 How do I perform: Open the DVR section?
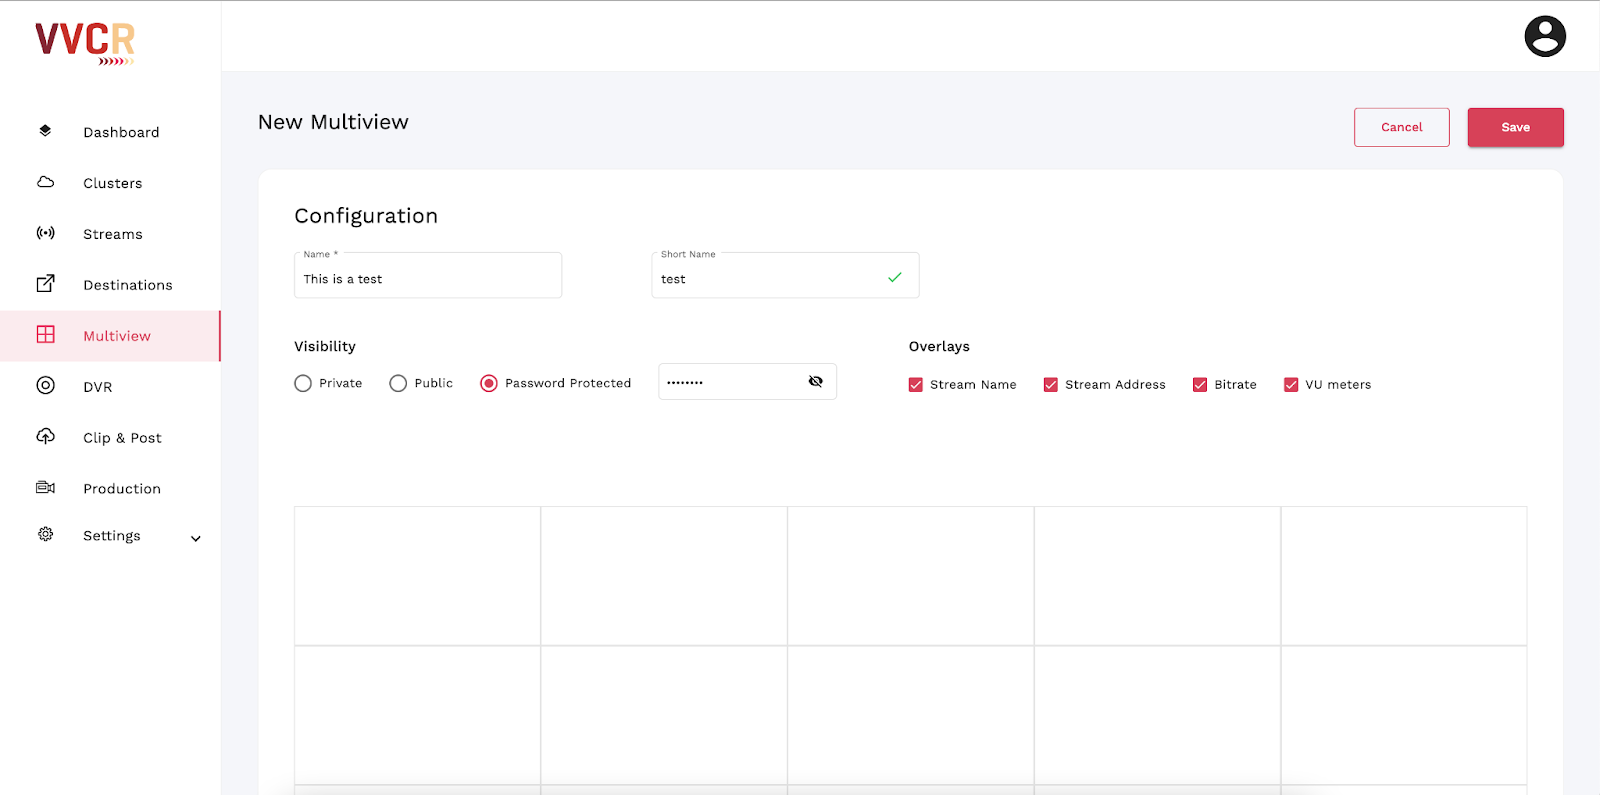click(x=98, y=387)
